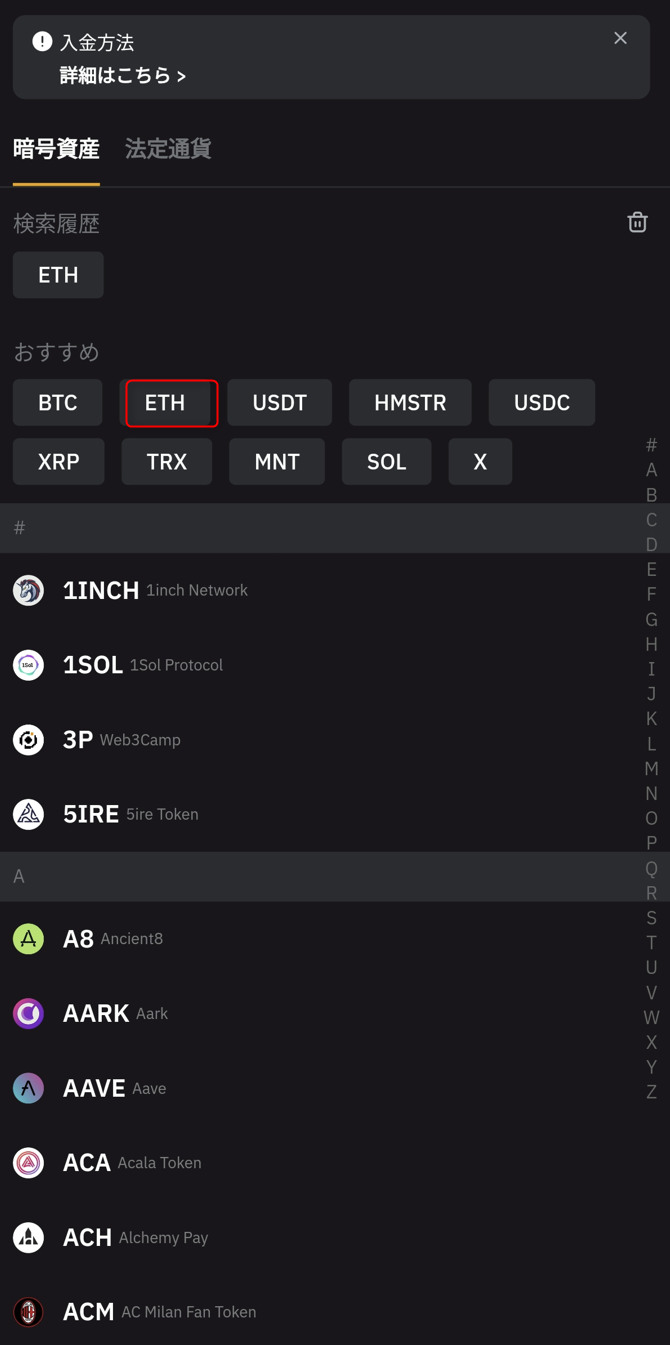Choose the recommended USDT chip
The image size is (670, 1345).
click(x=279, y=403)
